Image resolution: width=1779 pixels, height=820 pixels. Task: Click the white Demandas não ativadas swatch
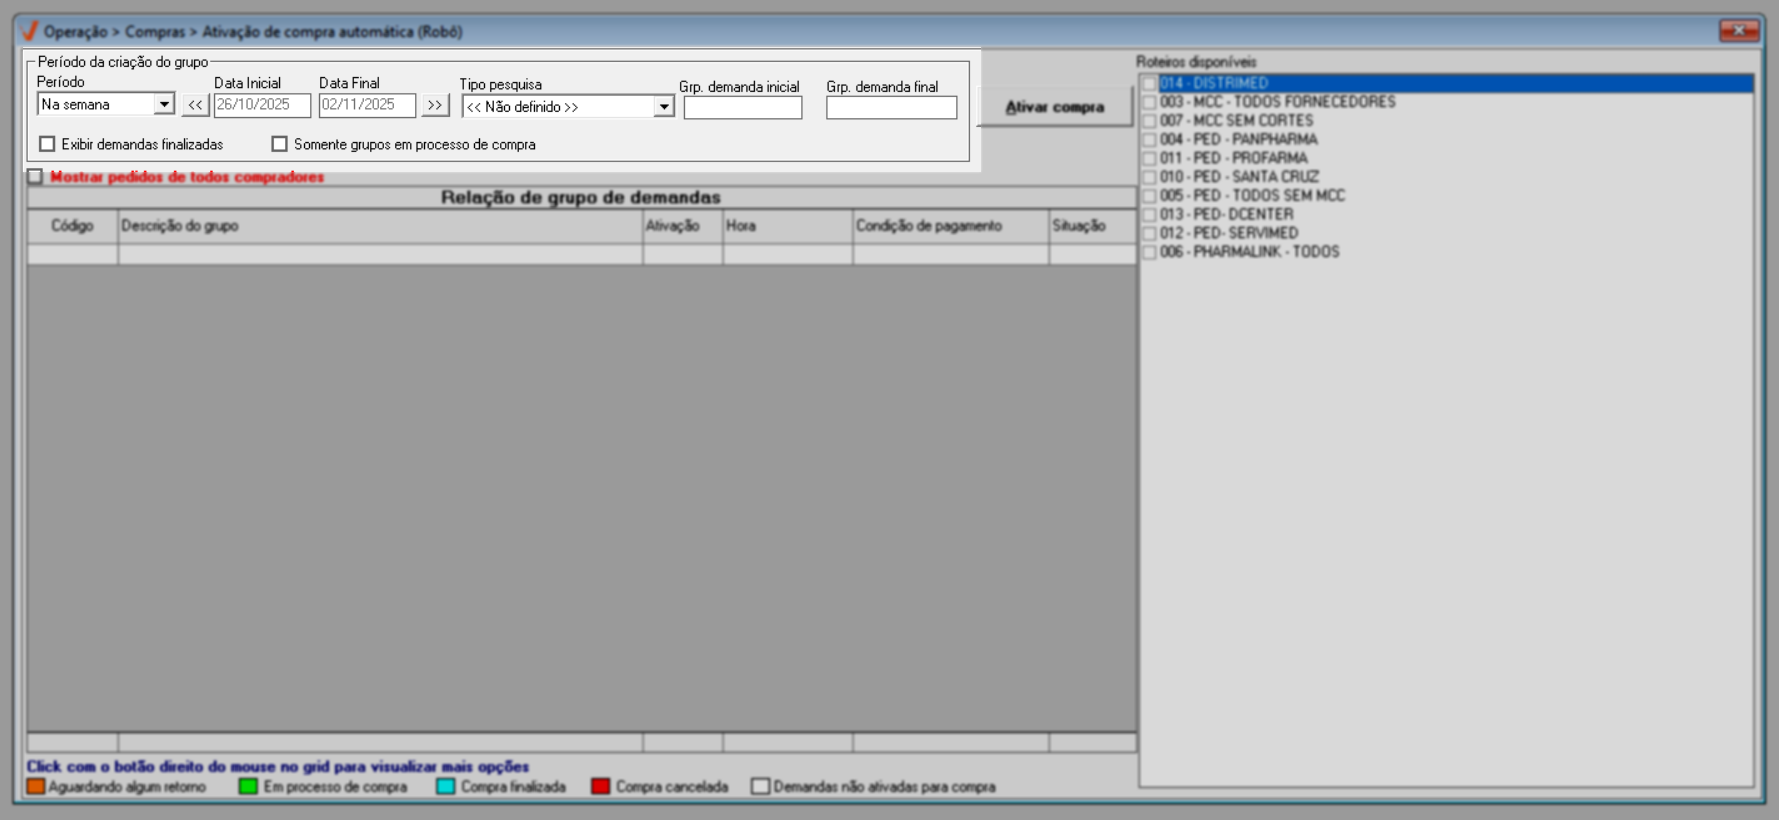[x=761, y=787]
